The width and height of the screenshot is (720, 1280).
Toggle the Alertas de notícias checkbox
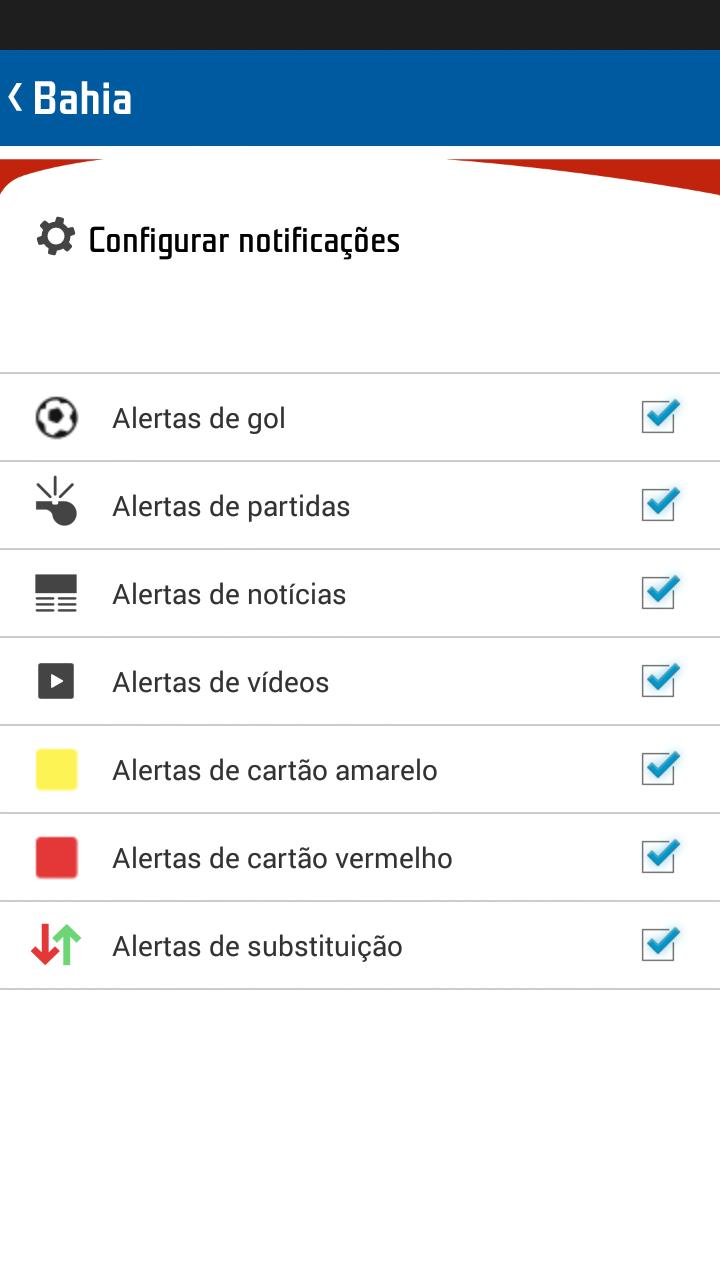point(660,592)
